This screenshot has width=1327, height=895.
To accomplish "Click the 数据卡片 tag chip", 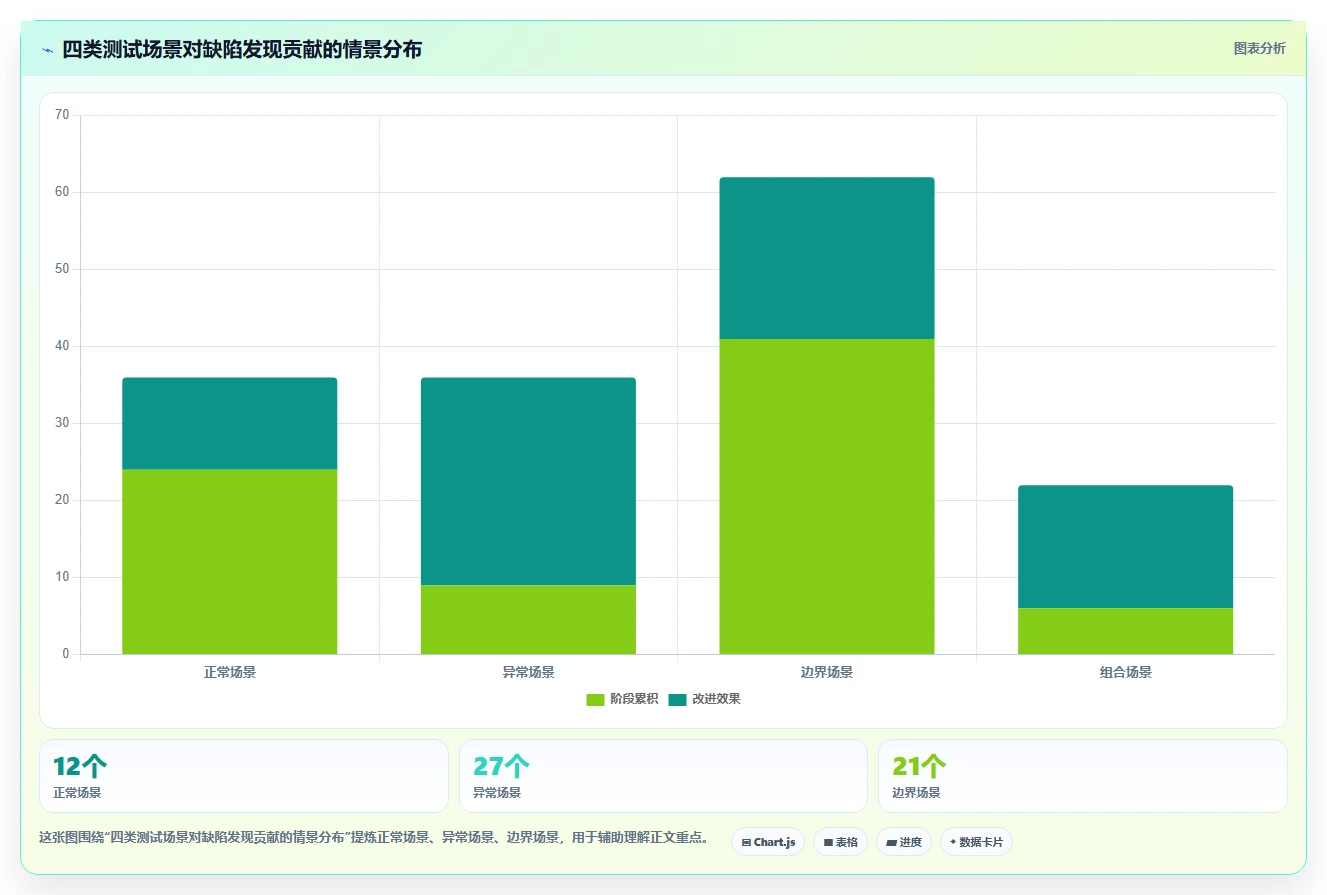I will [x=976, y=842].
